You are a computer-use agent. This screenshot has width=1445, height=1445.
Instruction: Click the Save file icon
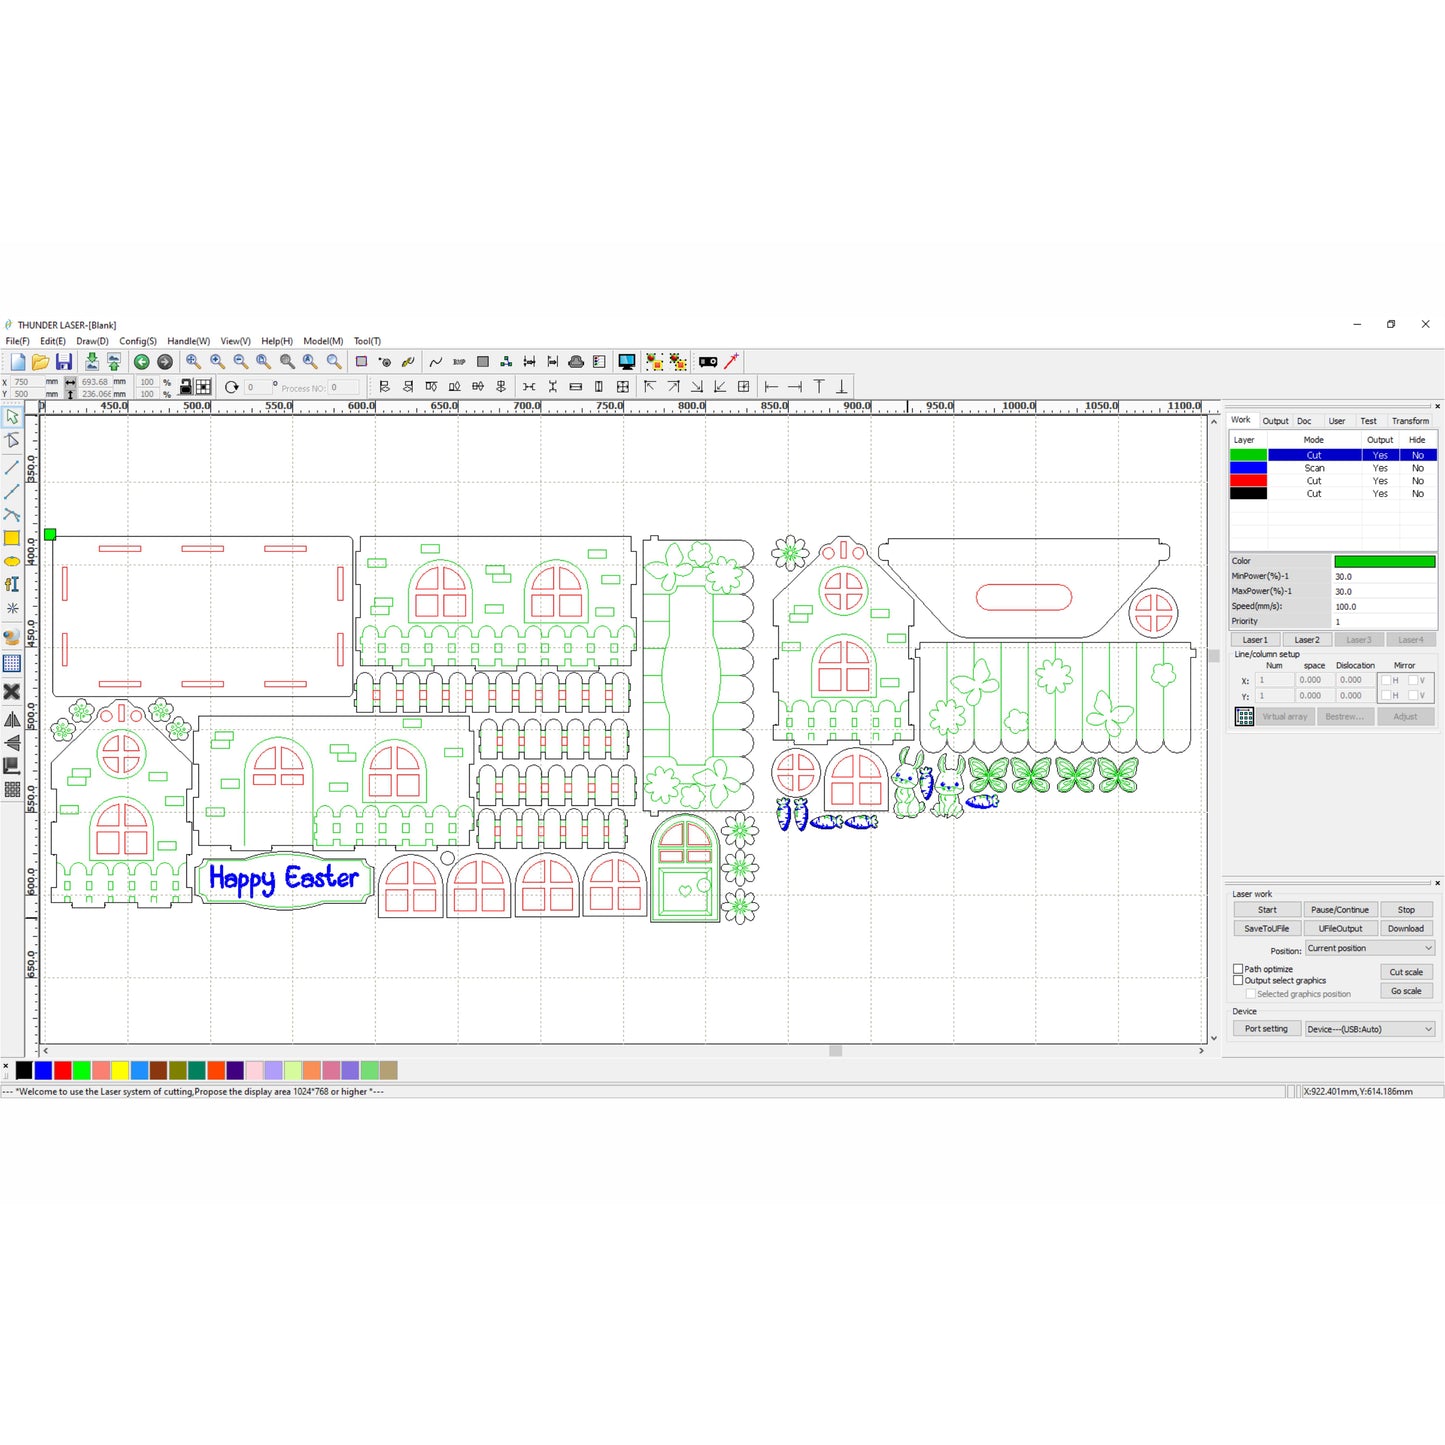[64, 362]
